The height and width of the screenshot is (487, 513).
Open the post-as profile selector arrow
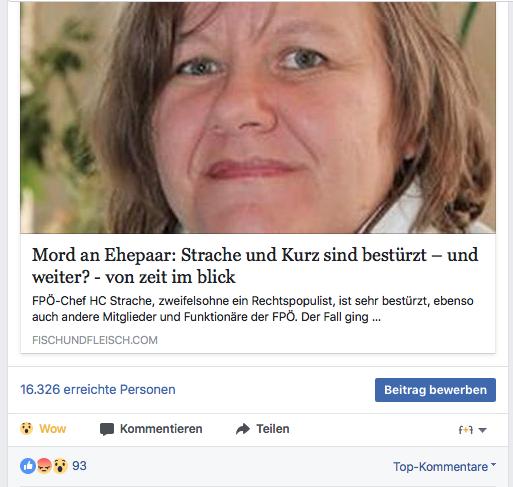482,430
